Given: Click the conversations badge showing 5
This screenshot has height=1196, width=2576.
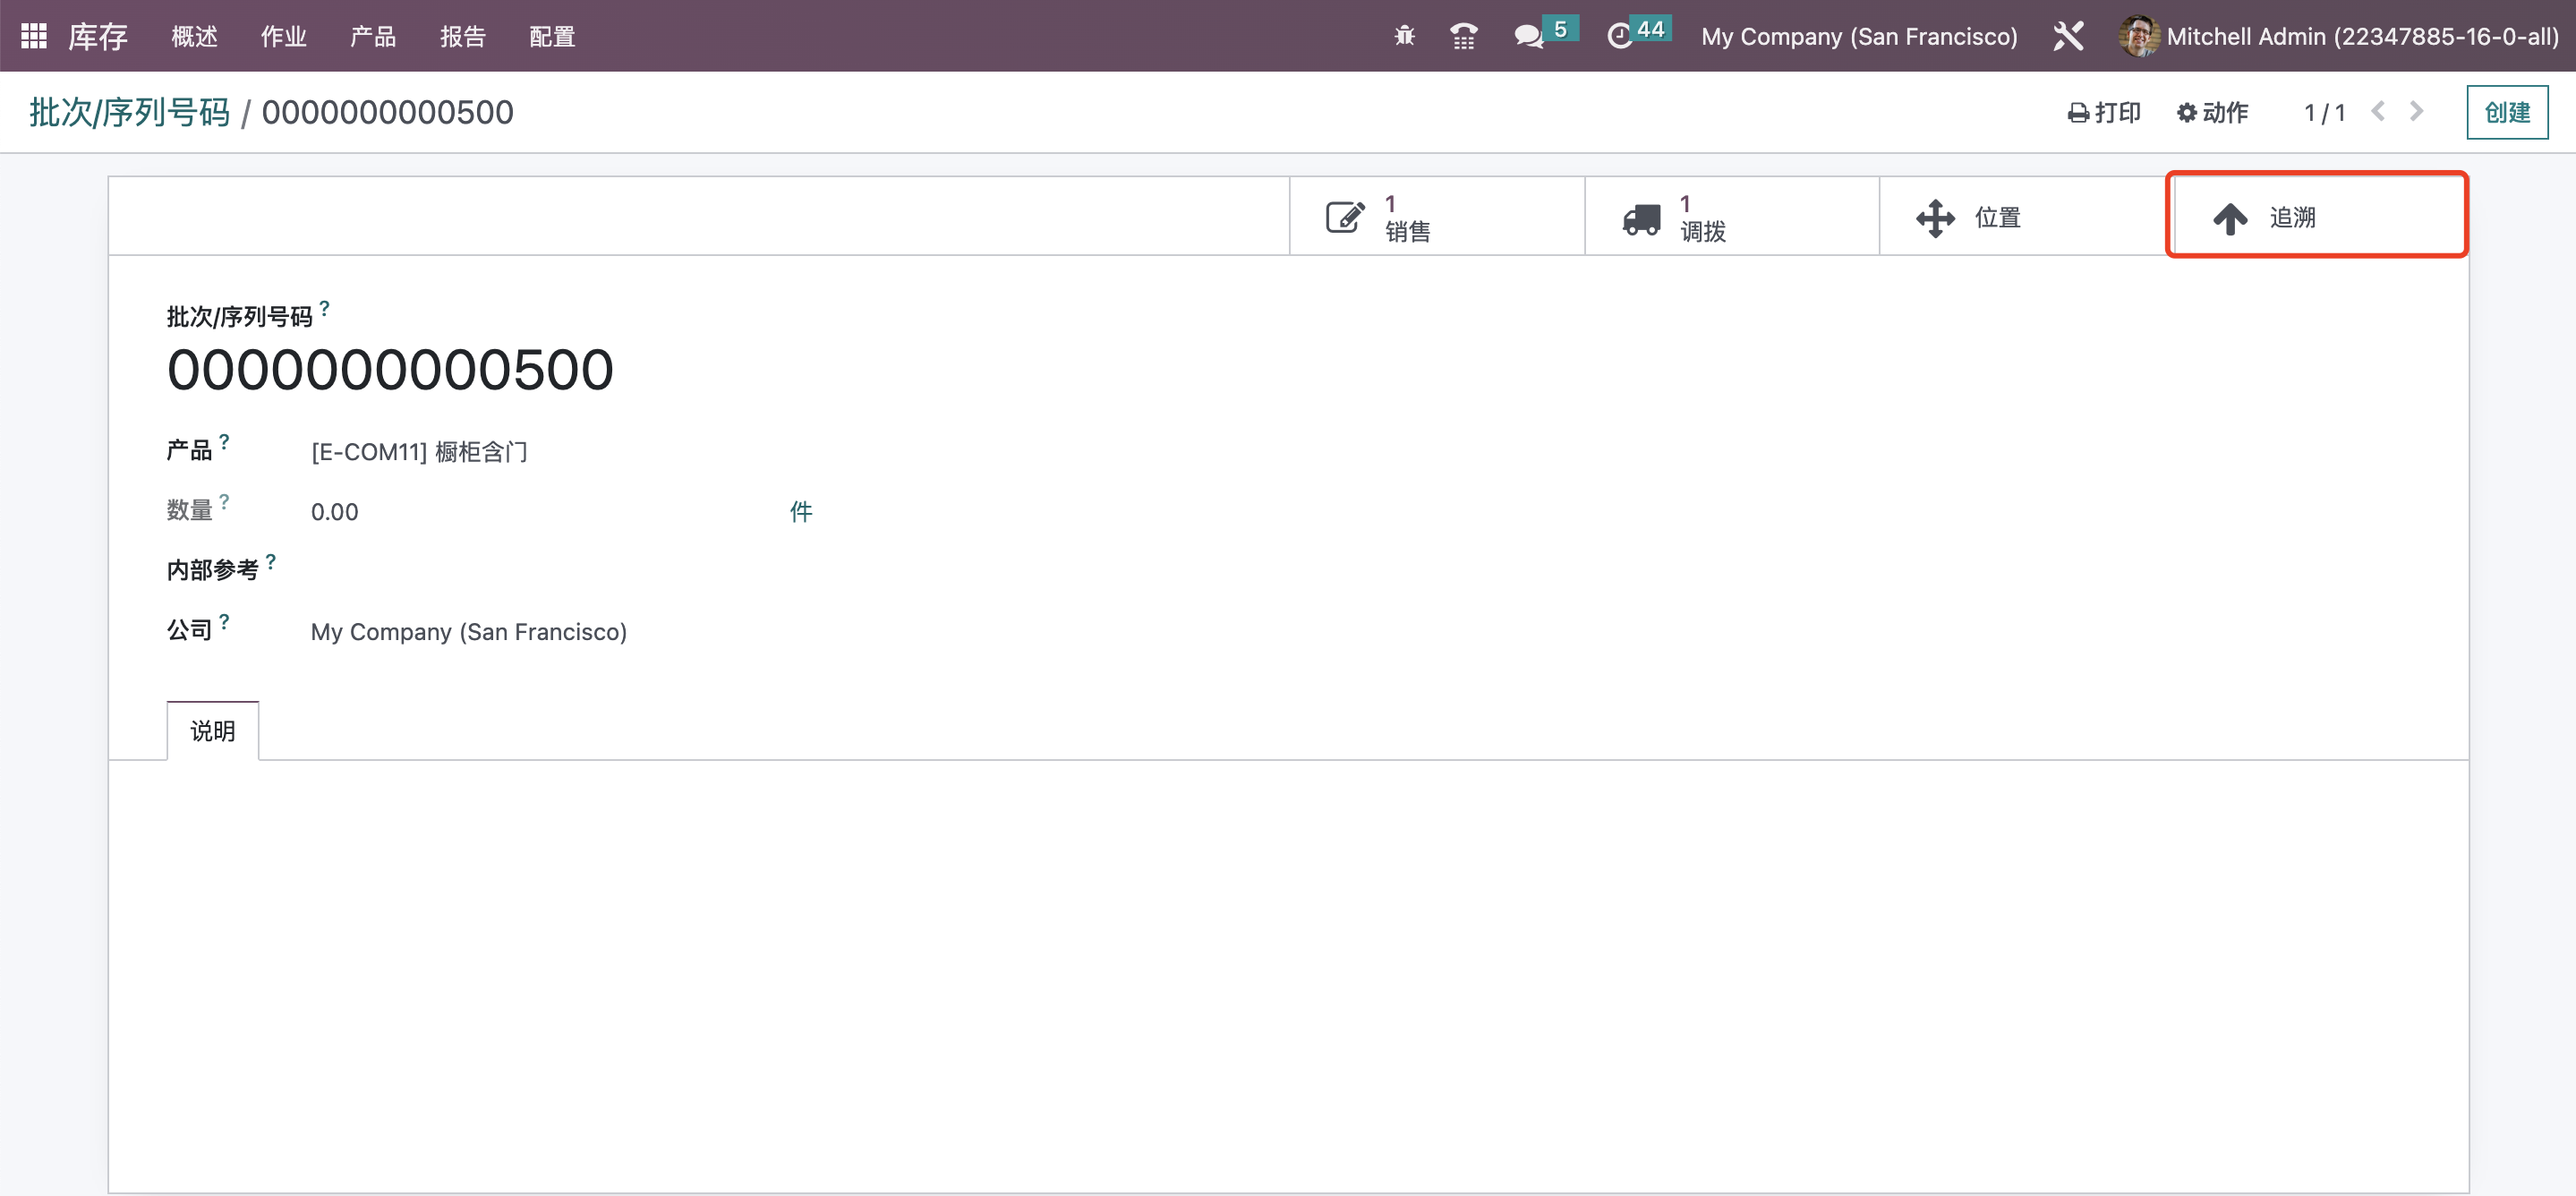Looking at the screenshot, I should coord(1560,28).
